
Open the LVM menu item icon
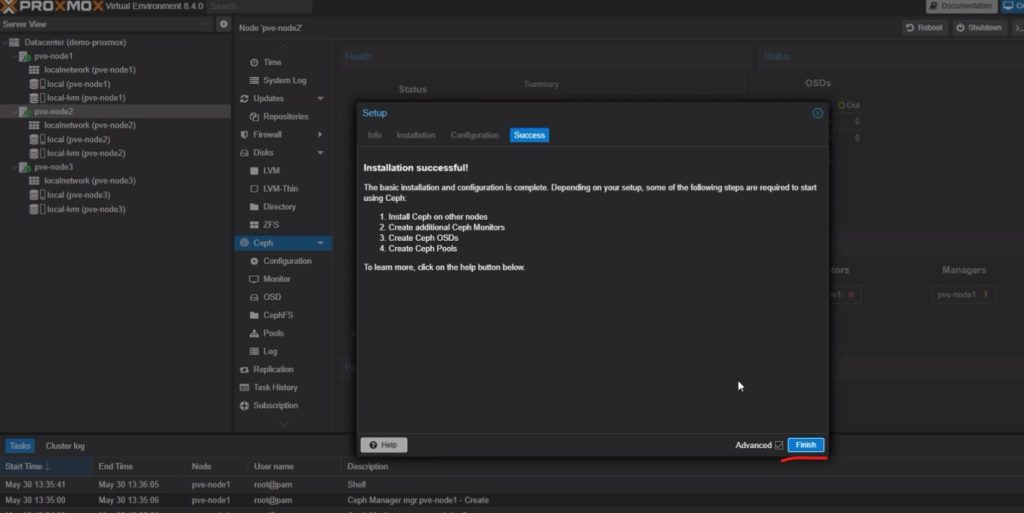(x=254, y=171)
